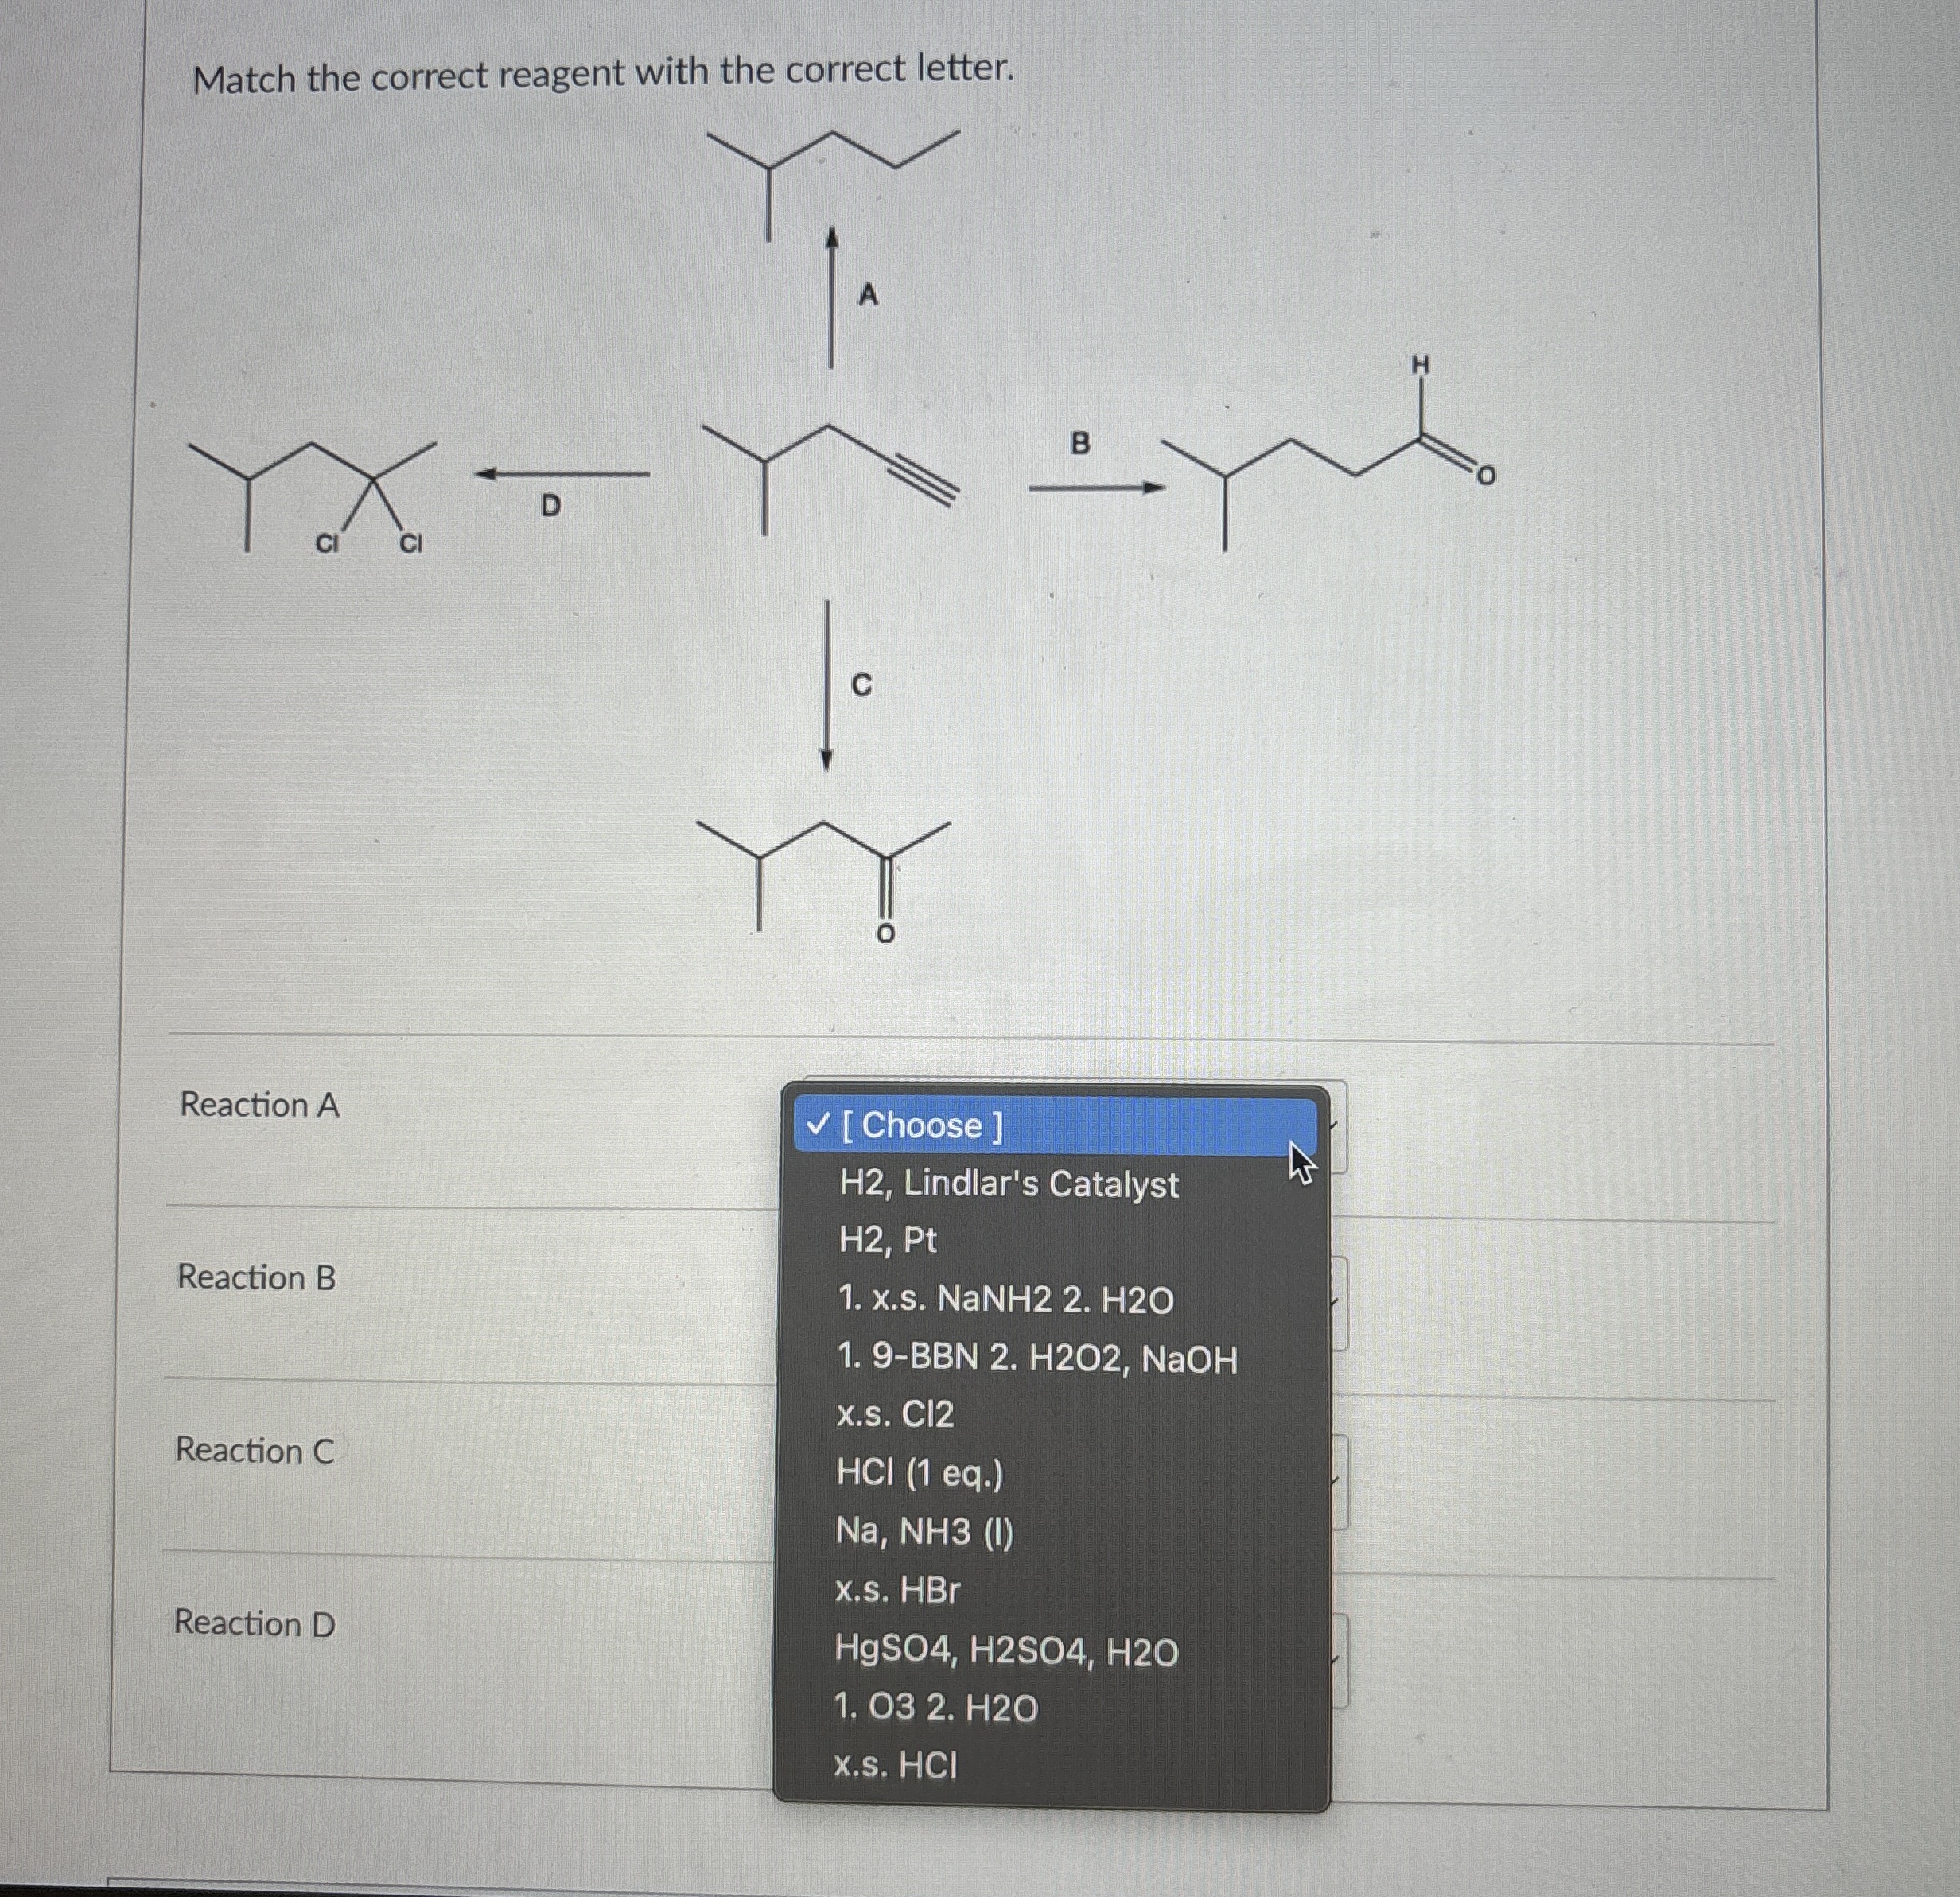Select '1. O3 2. H2O' option
This screenshot has width=1960, height=1897.
pyautogui.click(x=936, y=1707)
